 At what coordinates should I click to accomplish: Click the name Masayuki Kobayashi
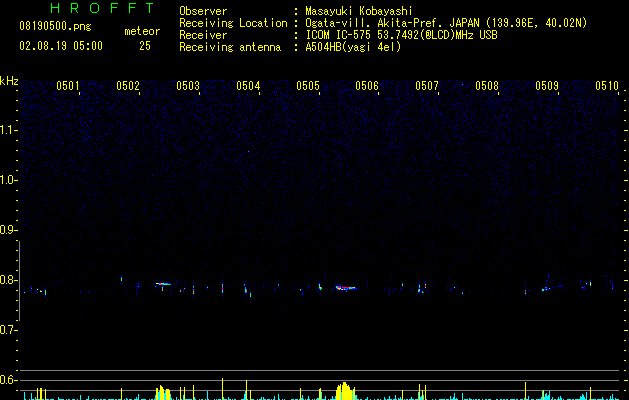(x=359, y=11)
